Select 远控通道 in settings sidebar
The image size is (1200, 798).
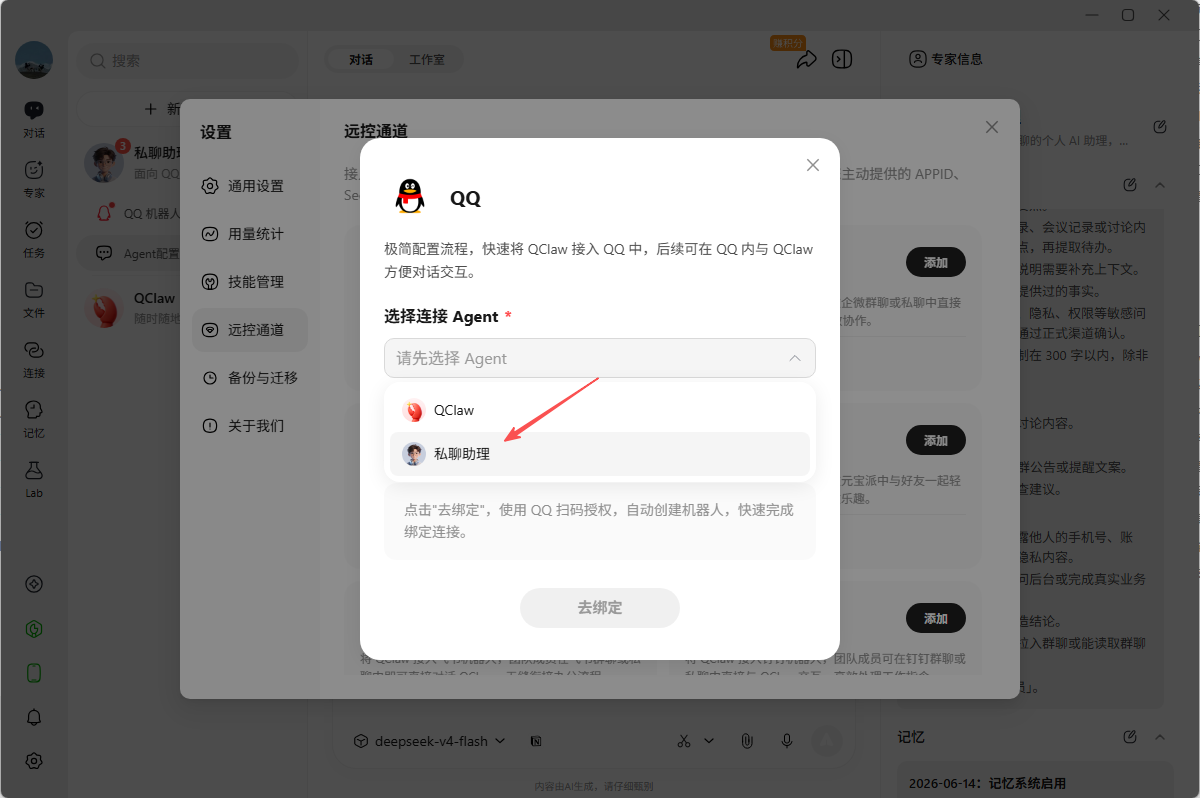click(x=250, y=330)
